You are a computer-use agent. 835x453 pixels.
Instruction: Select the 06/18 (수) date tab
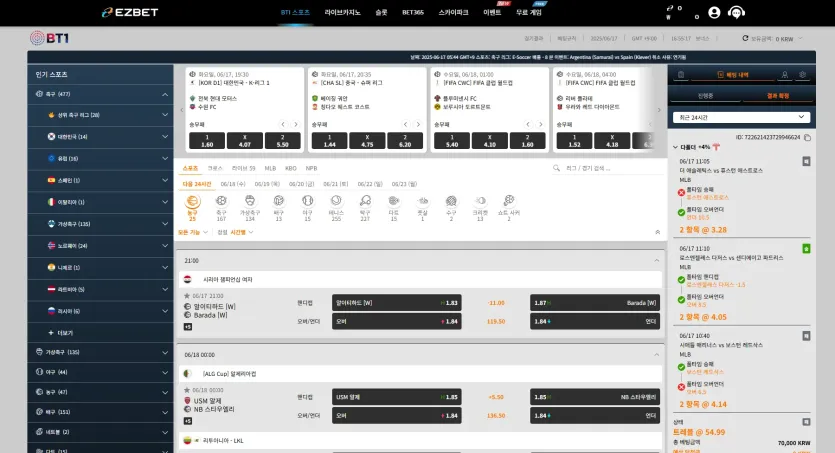(233, 184)
